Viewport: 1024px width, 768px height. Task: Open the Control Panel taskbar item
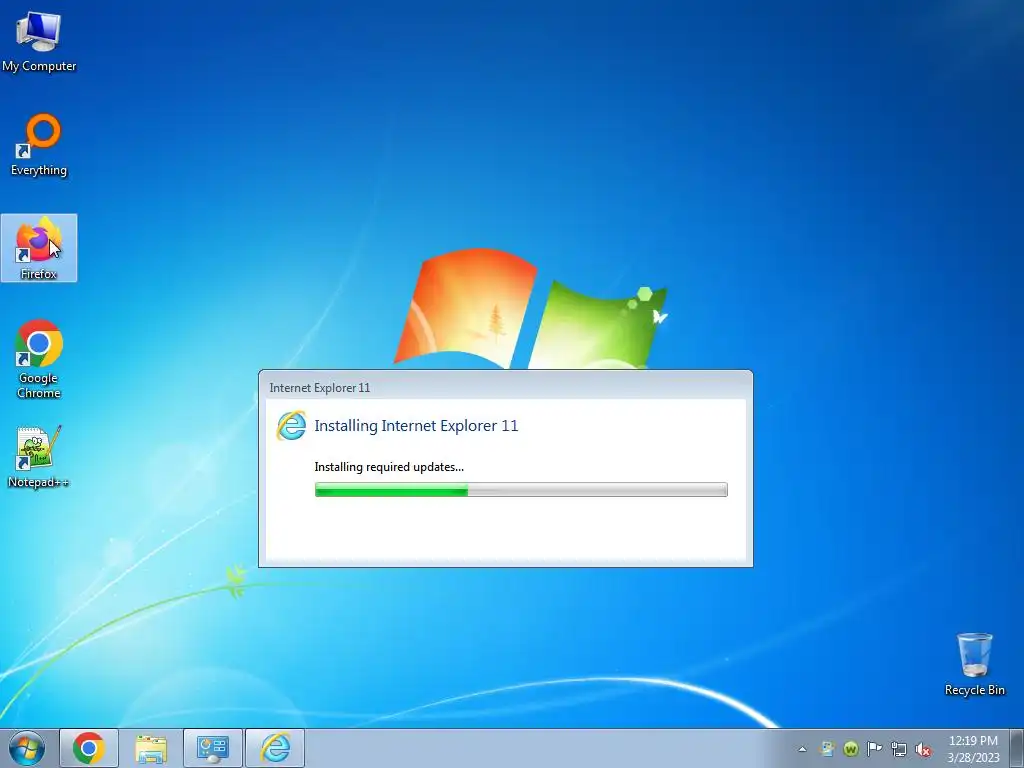pos(213,748)
